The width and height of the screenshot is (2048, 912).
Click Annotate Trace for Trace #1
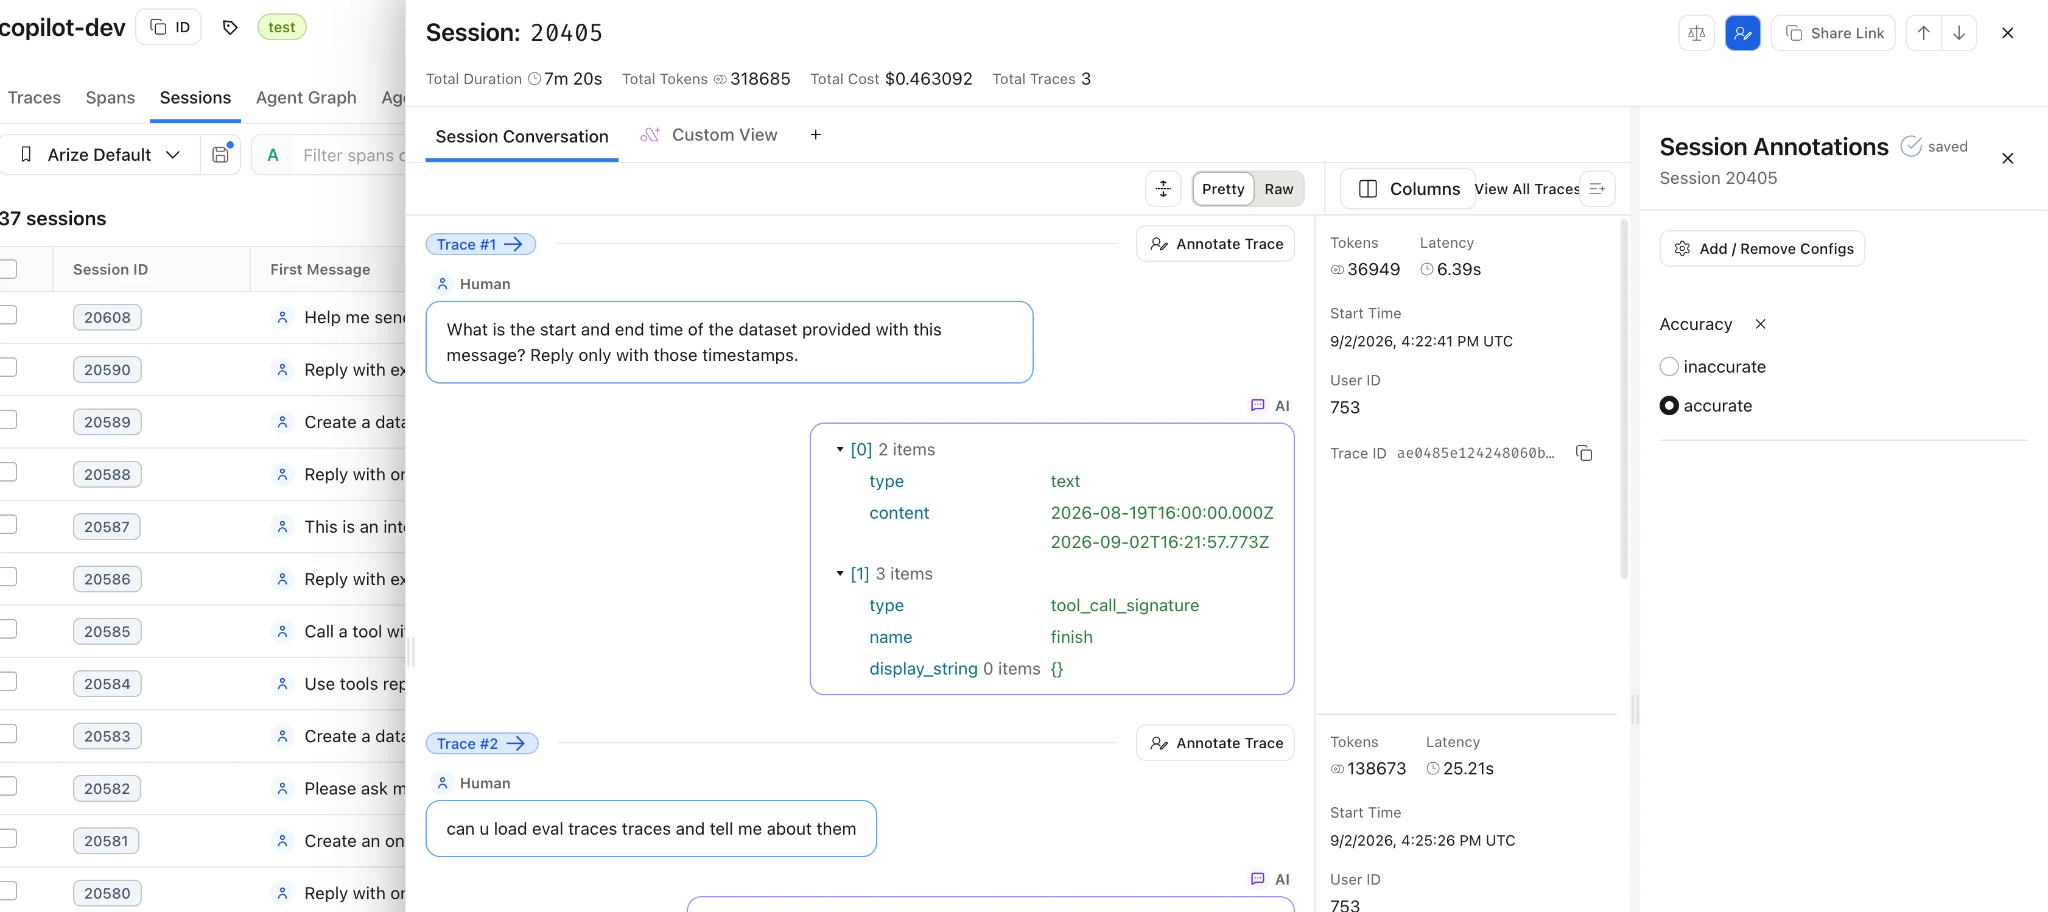(x=1215, y=244)
